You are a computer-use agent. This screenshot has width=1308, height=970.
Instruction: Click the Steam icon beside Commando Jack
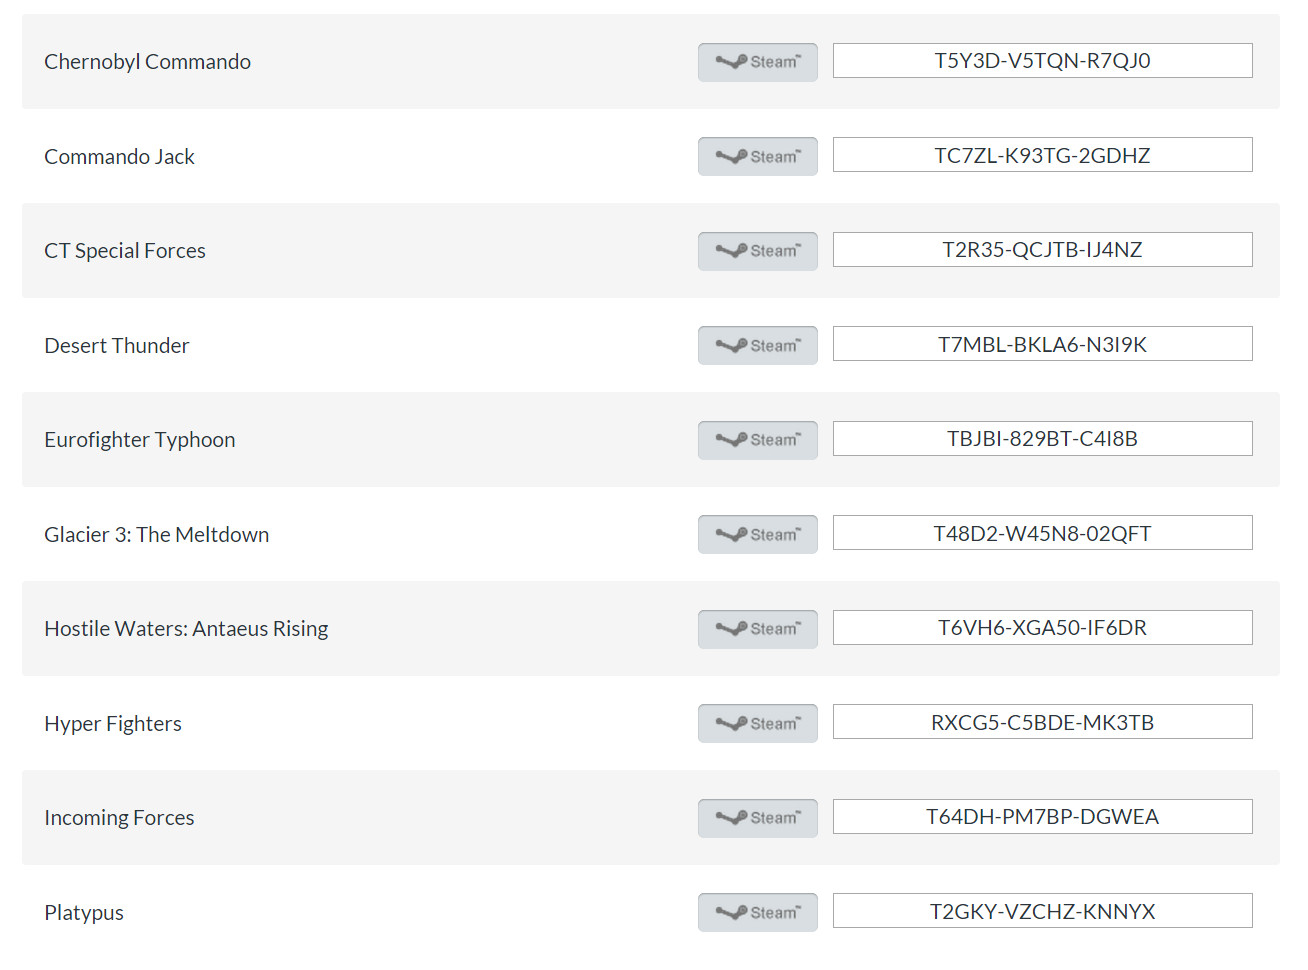(758, 156)
